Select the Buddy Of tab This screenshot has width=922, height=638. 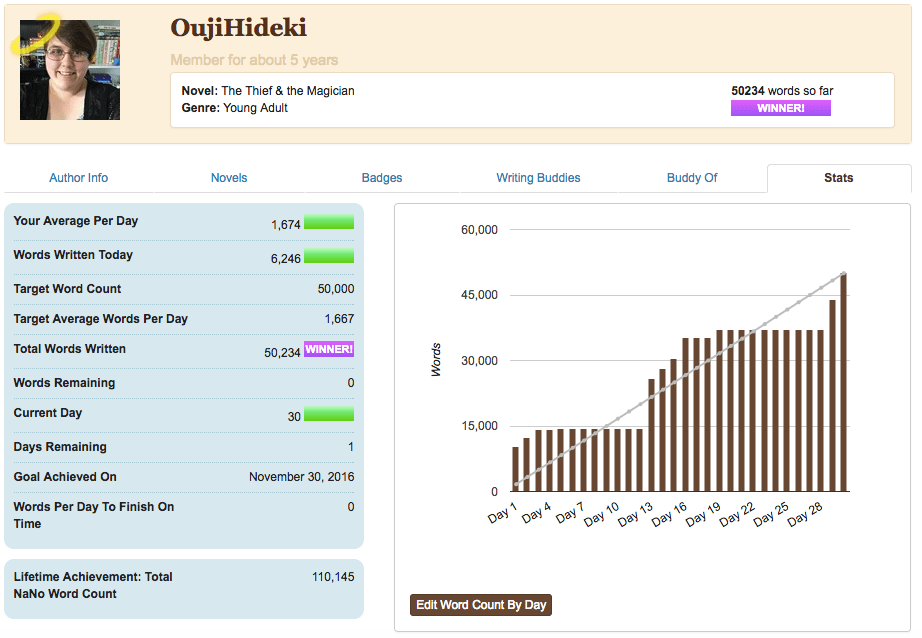coord(692,178)
